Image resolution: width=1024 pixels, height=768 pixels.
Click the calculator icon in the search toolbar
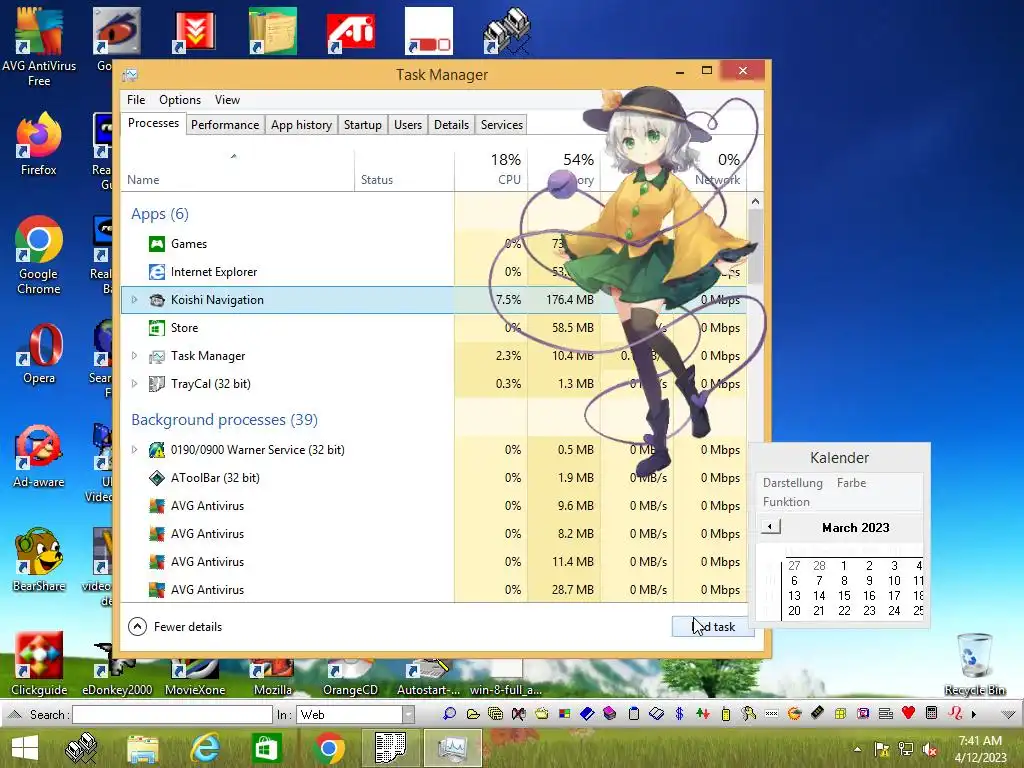pos(932,713)
